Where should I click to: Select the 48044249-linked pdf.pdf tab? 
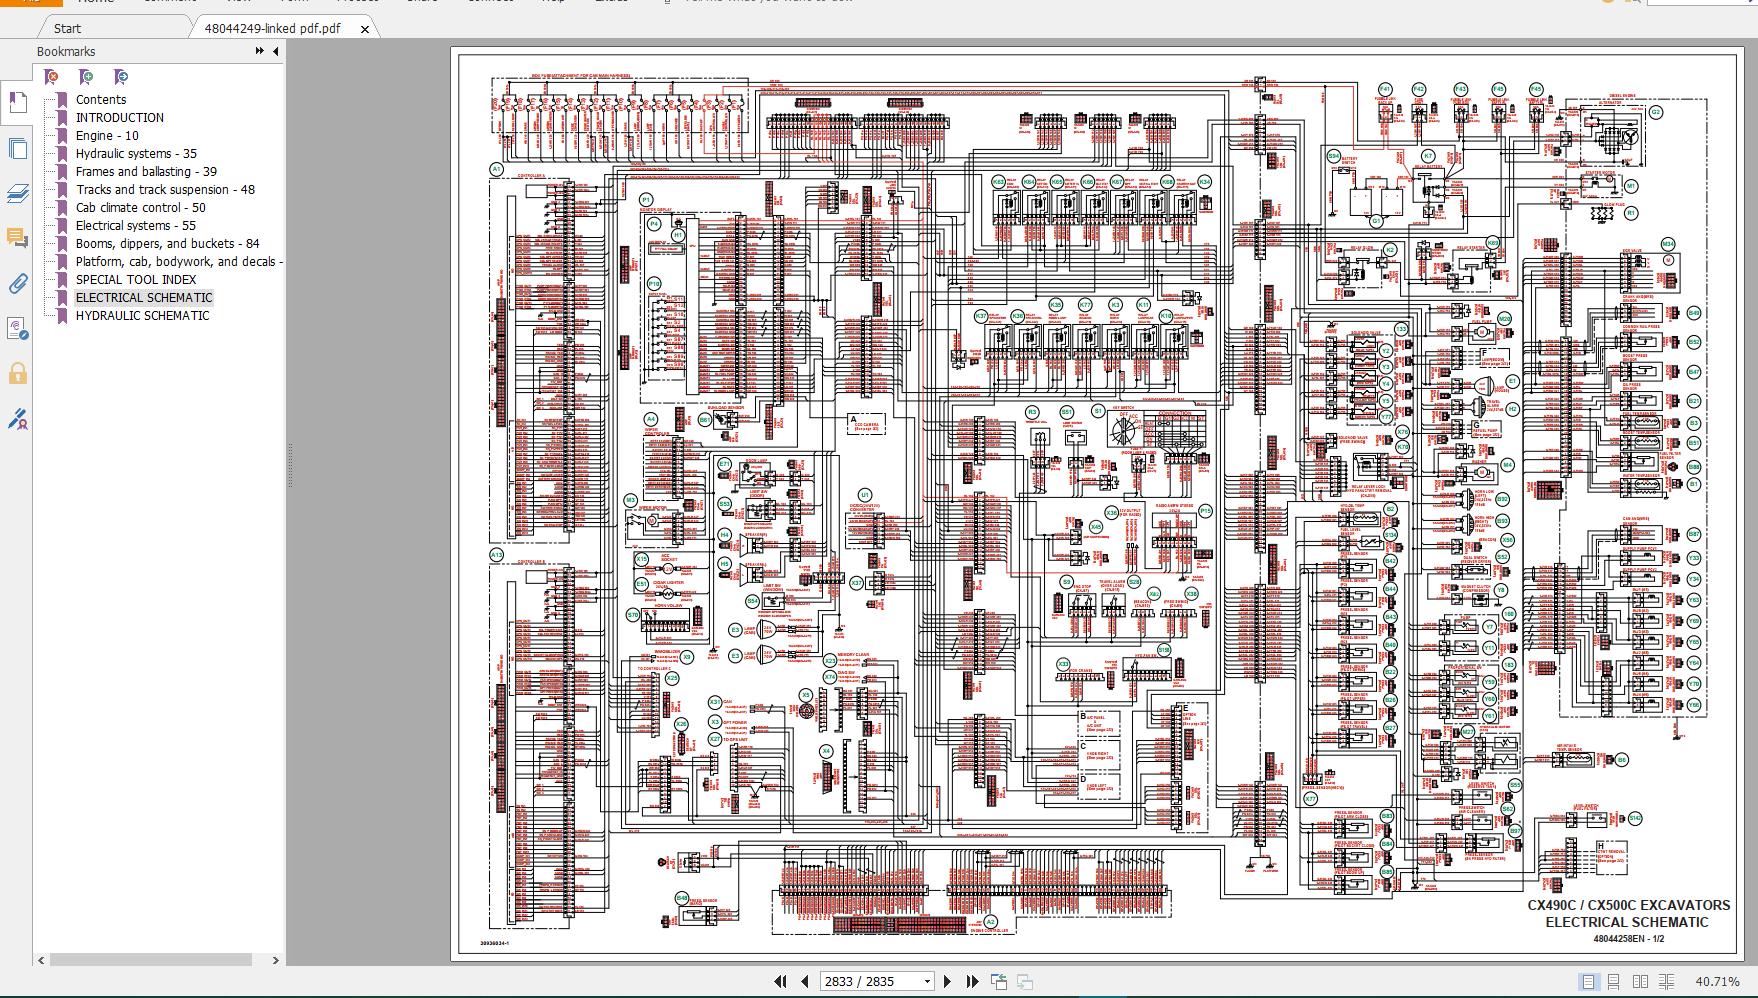point(272,28)
